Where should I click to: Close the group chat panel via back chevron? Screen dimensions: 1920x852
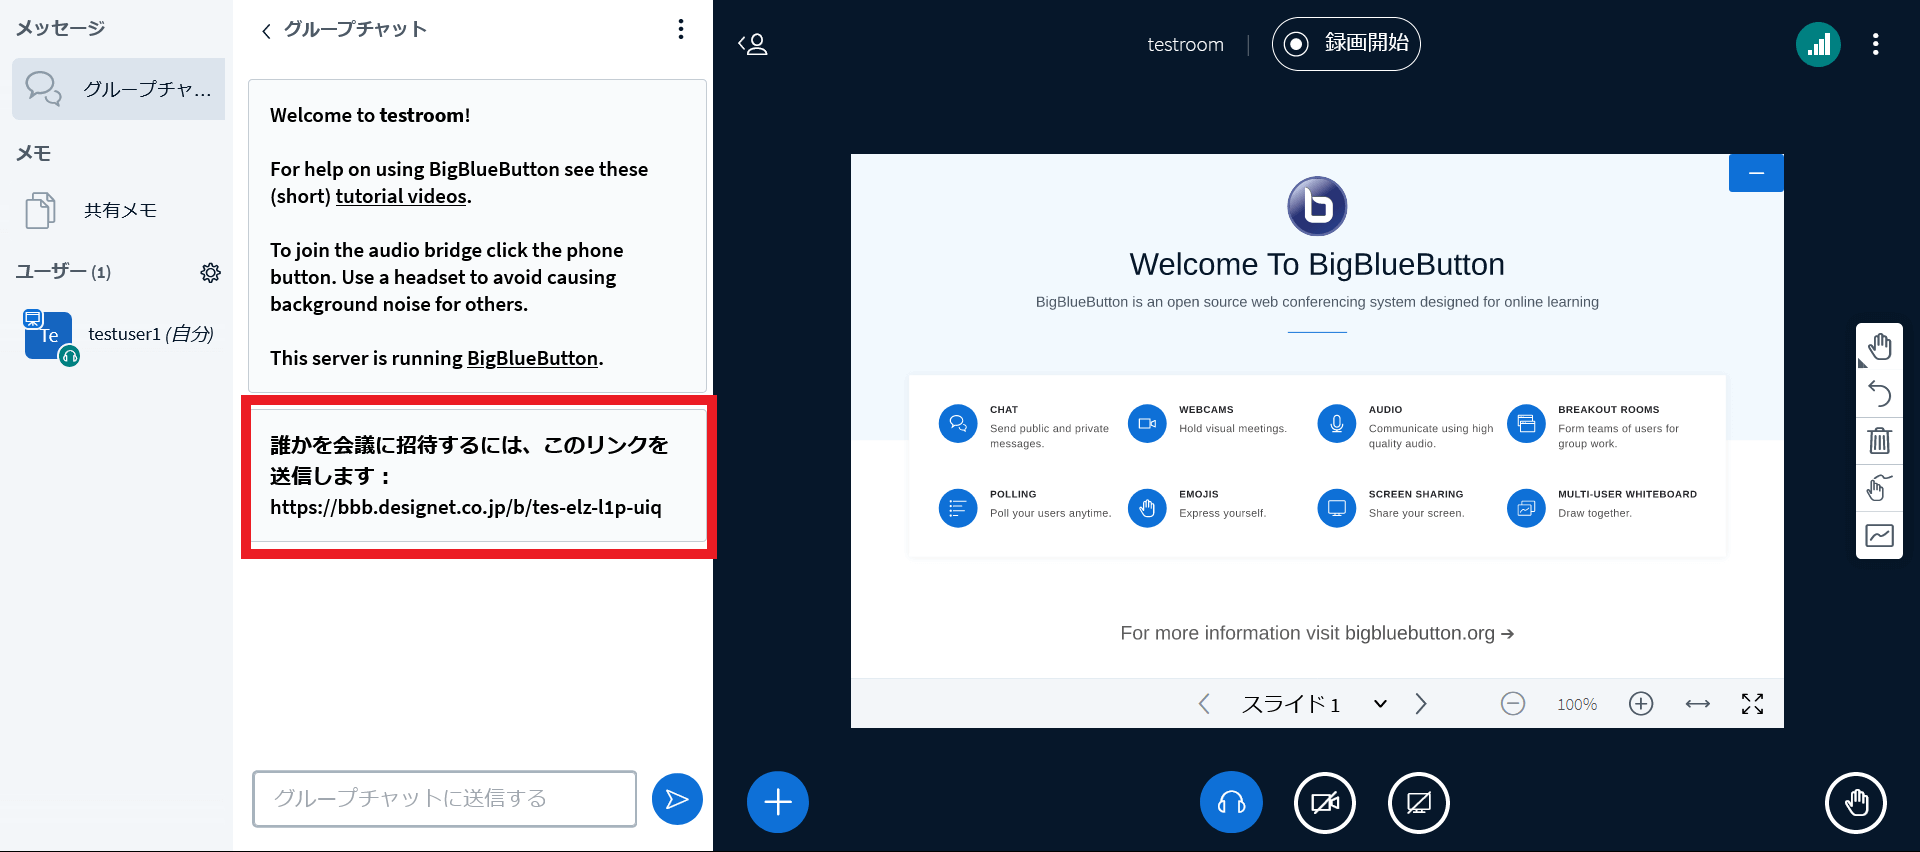[x=266, y=31]
